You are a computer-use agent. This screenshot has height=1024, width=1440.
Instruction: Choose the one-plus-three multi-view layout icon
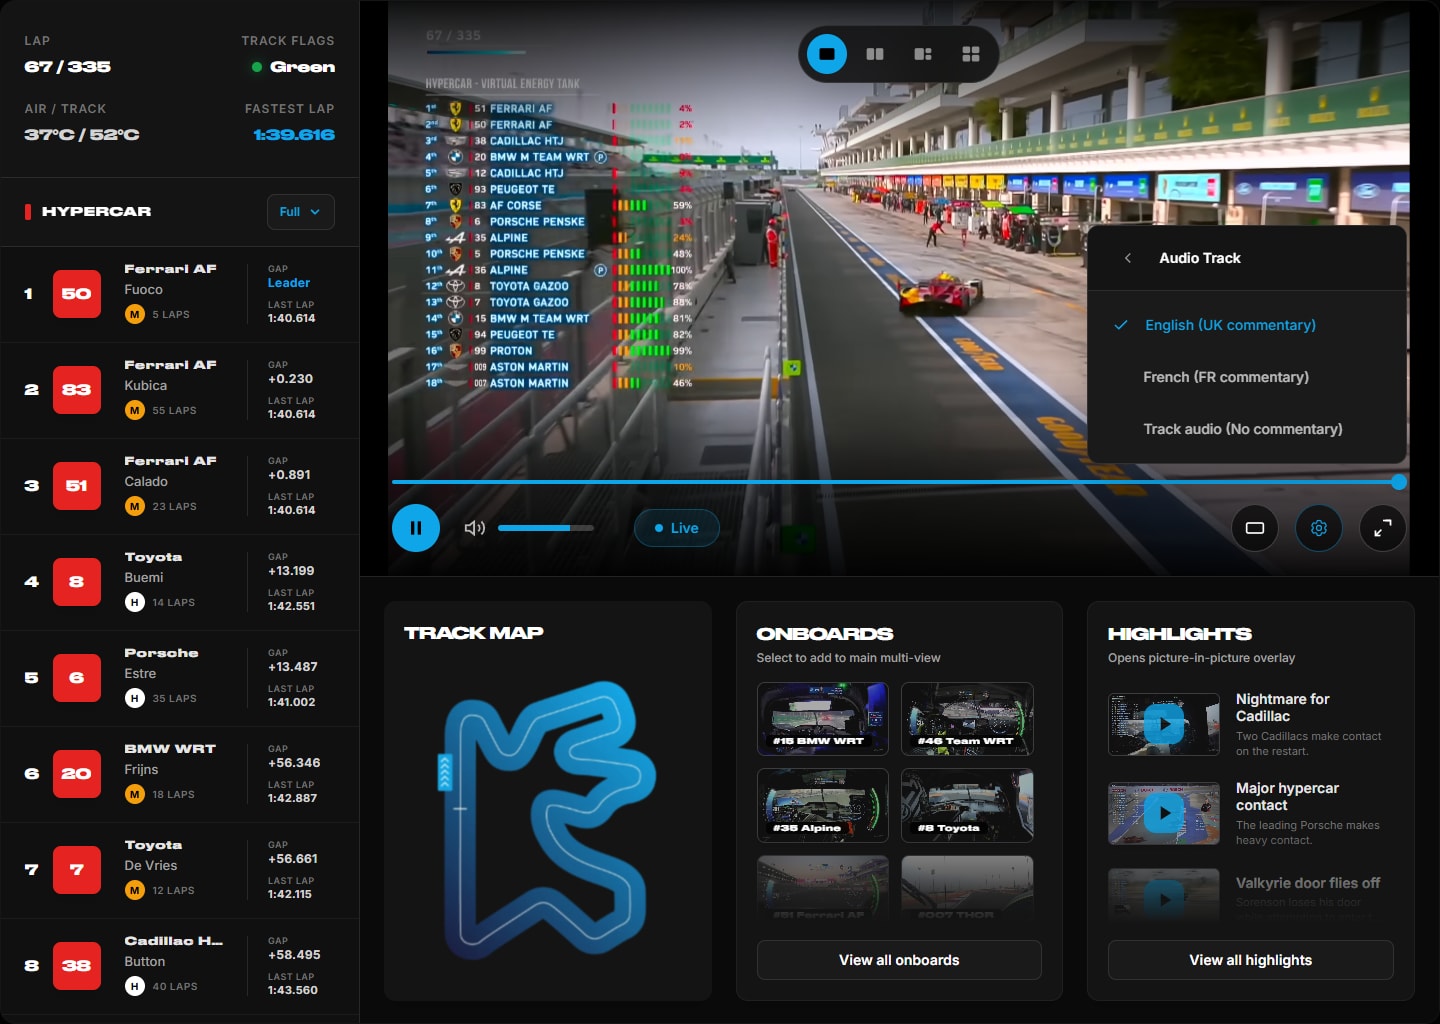click(923, 54)
